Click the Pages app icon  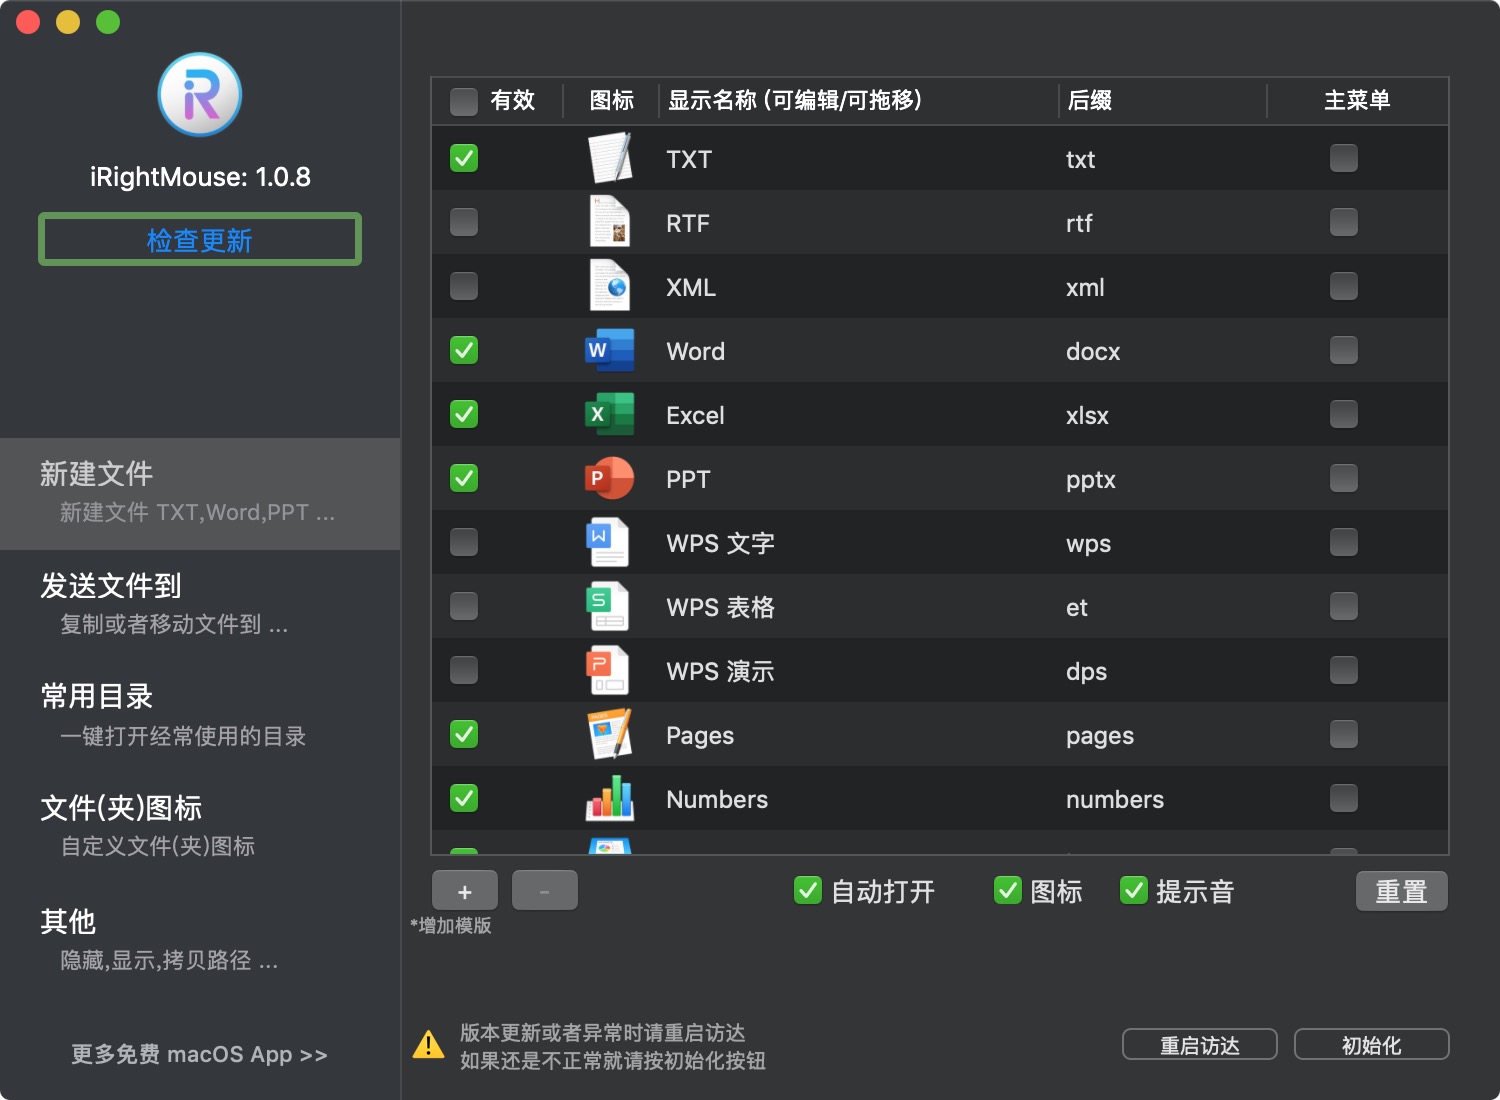click(610, 734)
